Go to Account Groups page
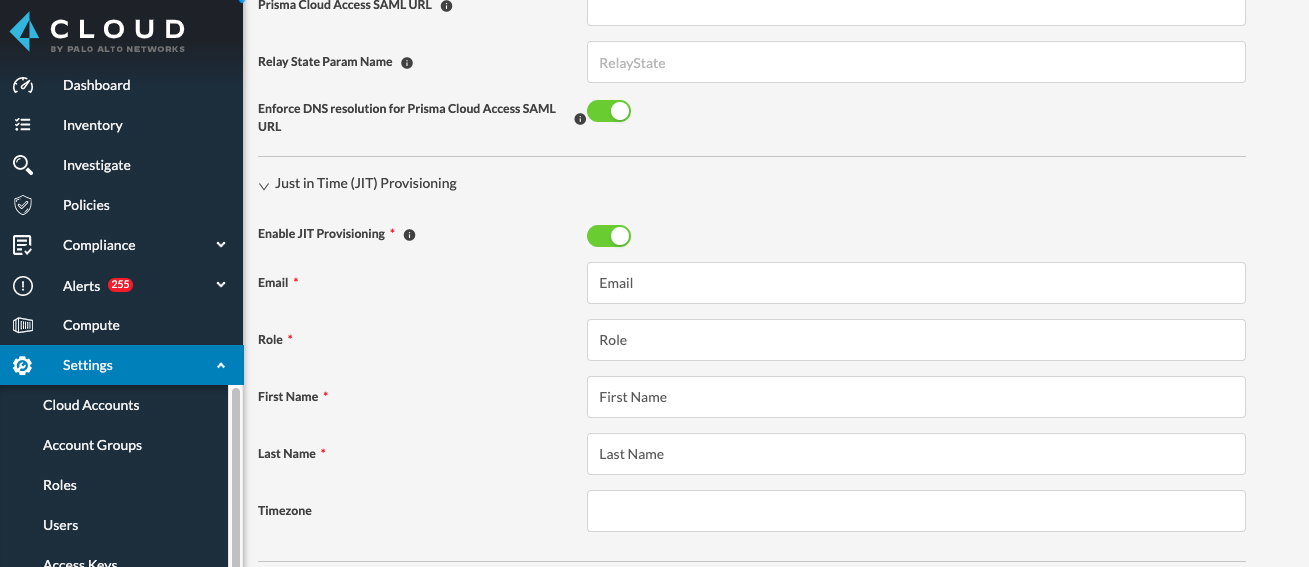The image size is (1309, 567). [92, 445]
